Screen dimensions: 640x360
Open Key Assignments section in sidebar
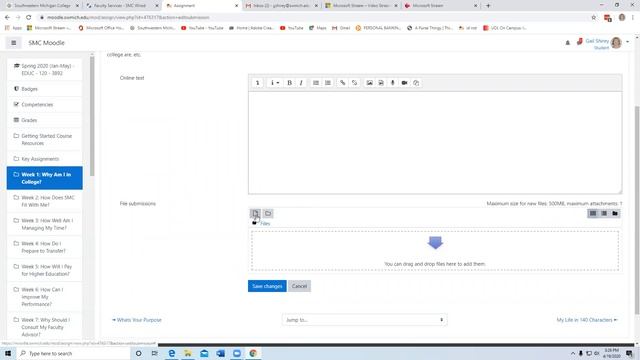[x=44, y=159]
